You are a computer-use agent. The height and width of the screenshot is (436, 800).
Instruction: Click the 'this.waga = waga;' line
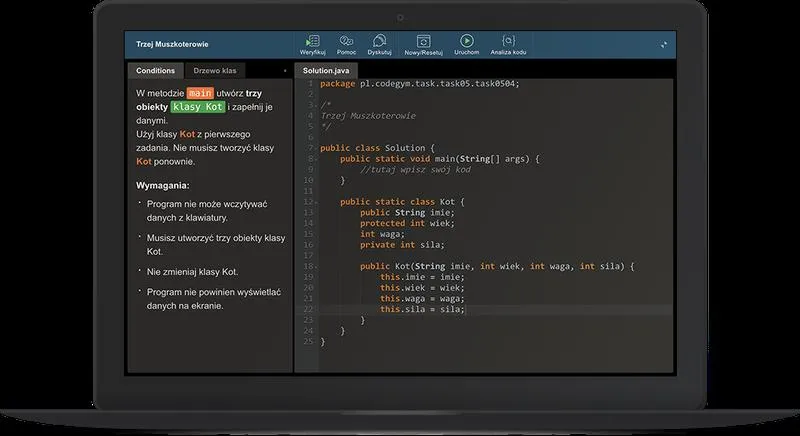[422, 298]
